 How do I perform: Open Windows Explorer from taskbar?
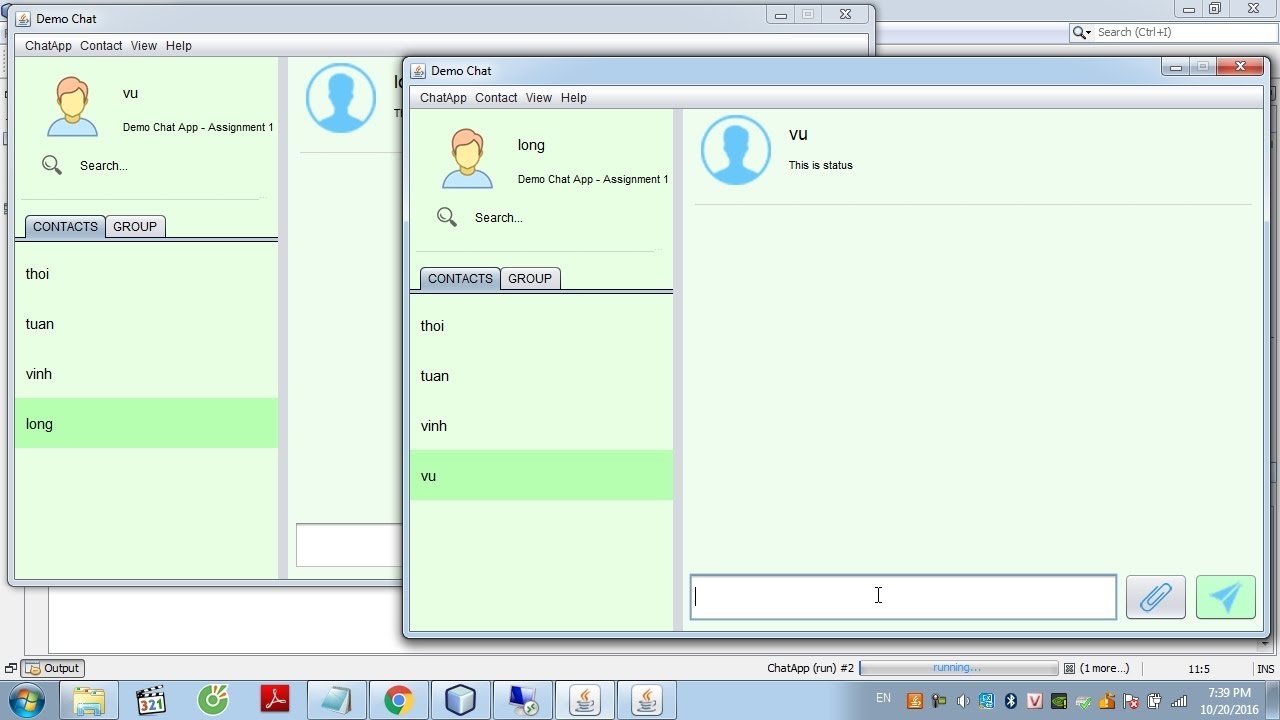(x=89, y=699)
